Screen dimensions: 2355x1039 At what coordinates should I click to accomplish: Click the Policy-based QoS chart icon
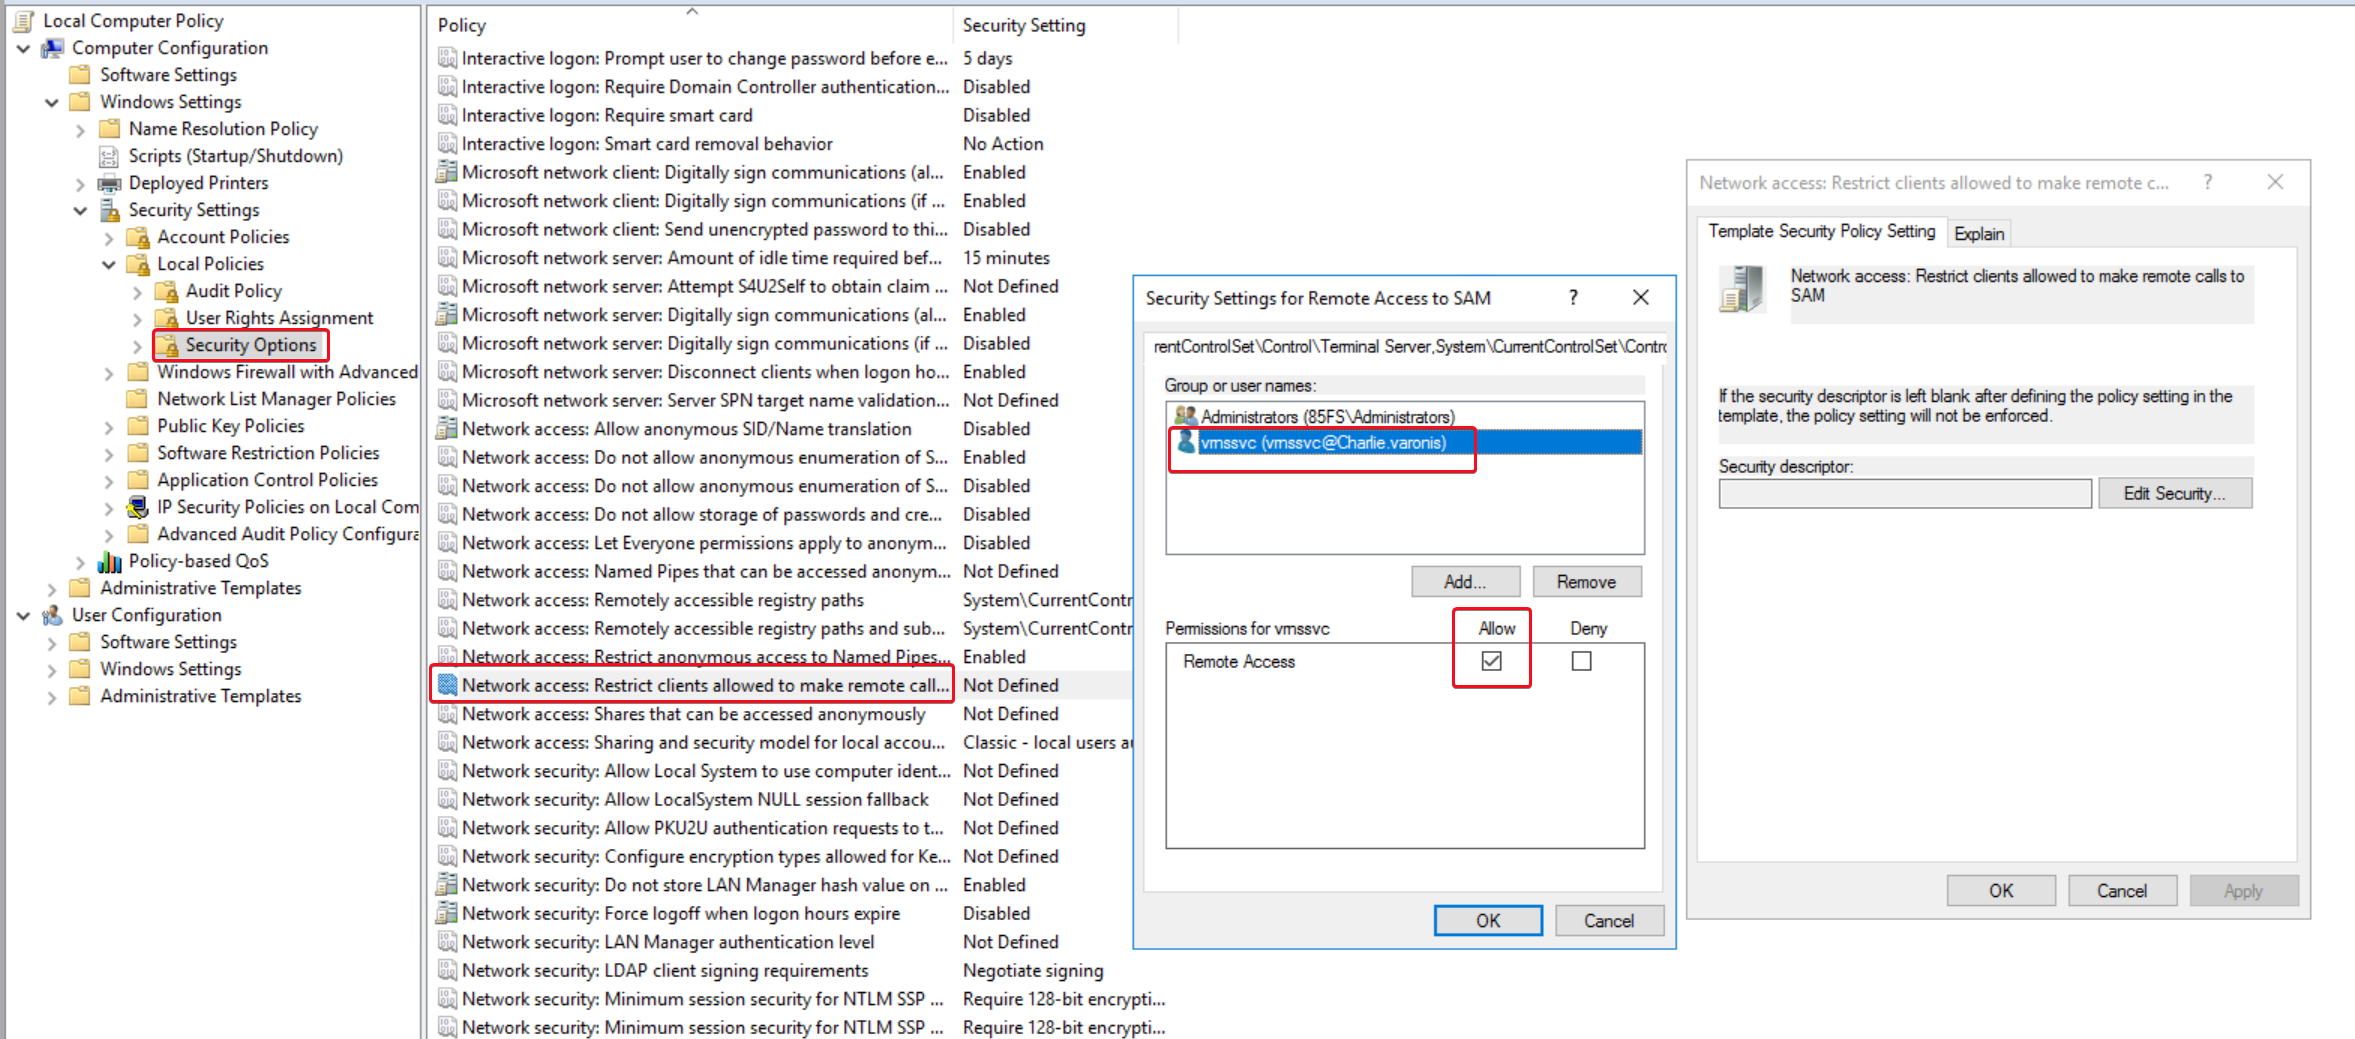pos(109,561)
